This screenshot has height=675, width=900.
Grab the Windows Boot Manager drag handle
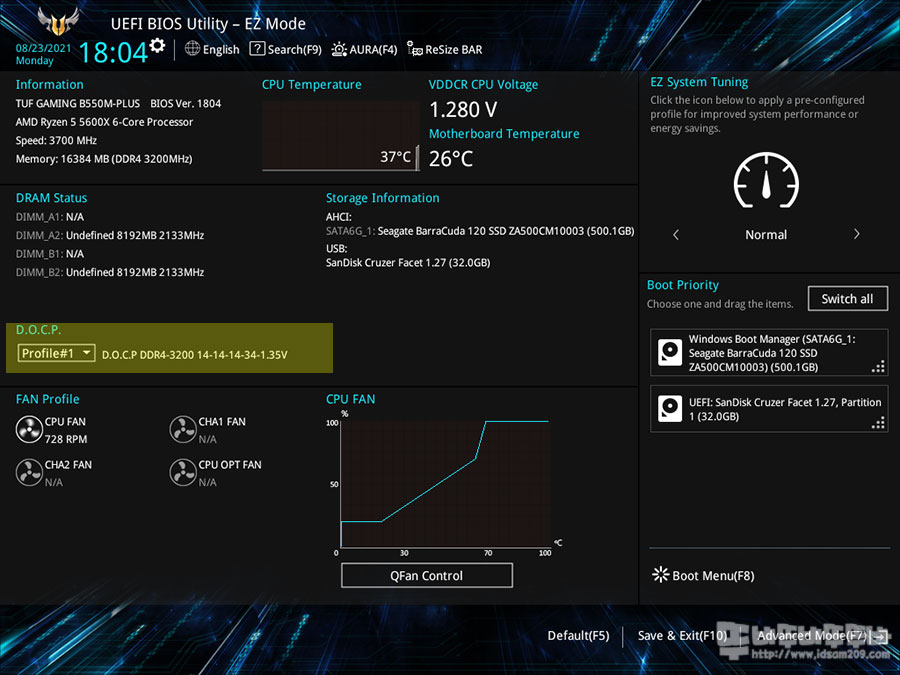[x=878, y=367]
